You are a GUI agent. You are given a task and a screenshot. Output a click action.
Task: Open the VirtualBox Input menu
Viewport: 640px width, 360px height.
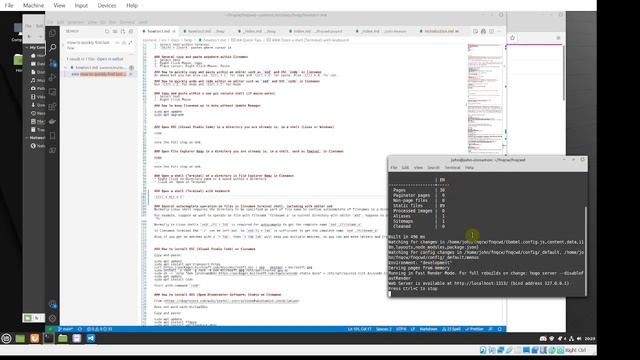click(81, 5)
